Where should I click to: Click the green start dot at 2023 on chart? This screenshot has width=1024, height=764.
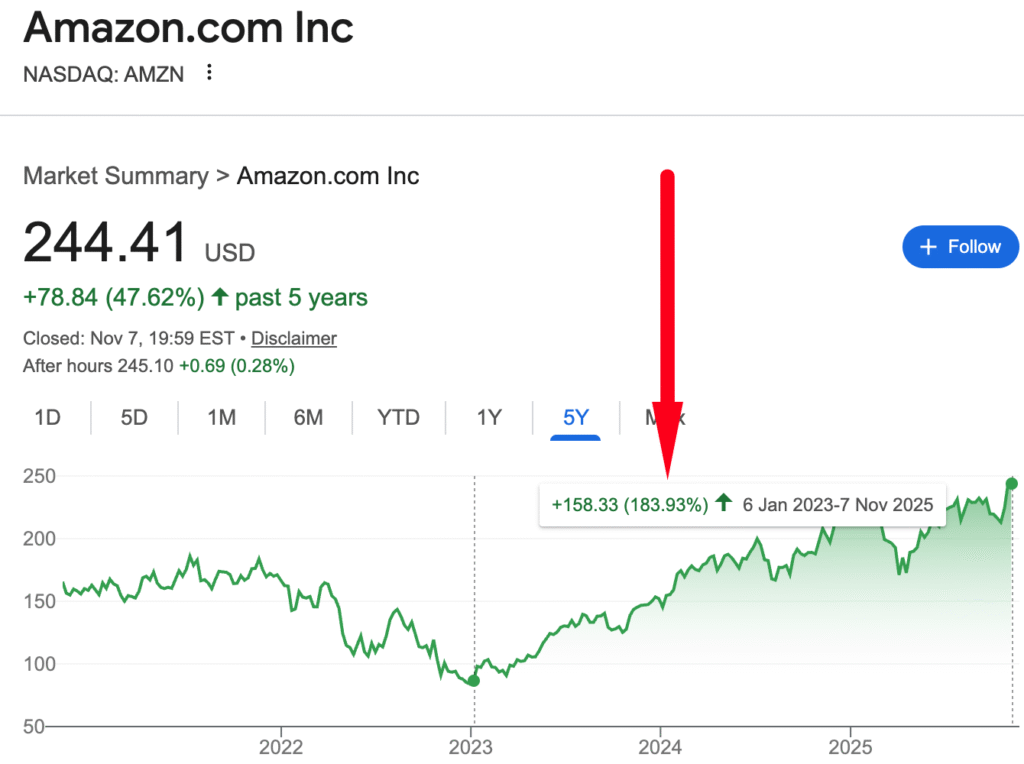[474, 680]
